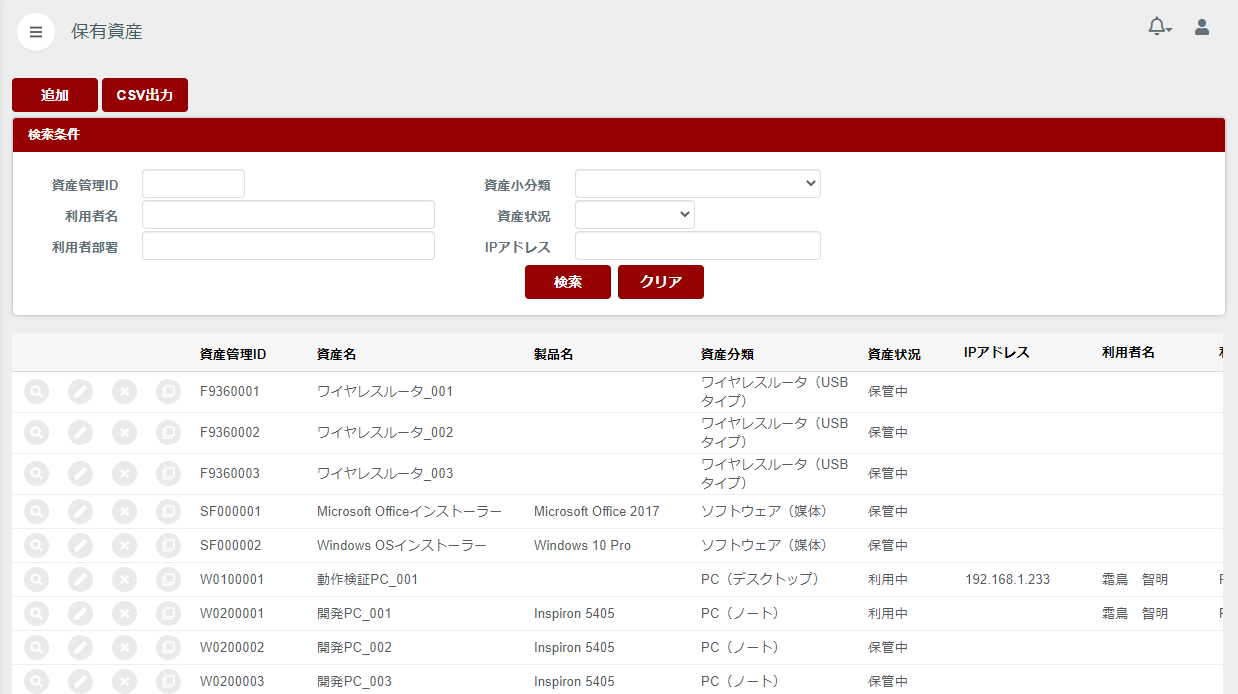Open the hamburger navigation menu

[x=36, y=31]
